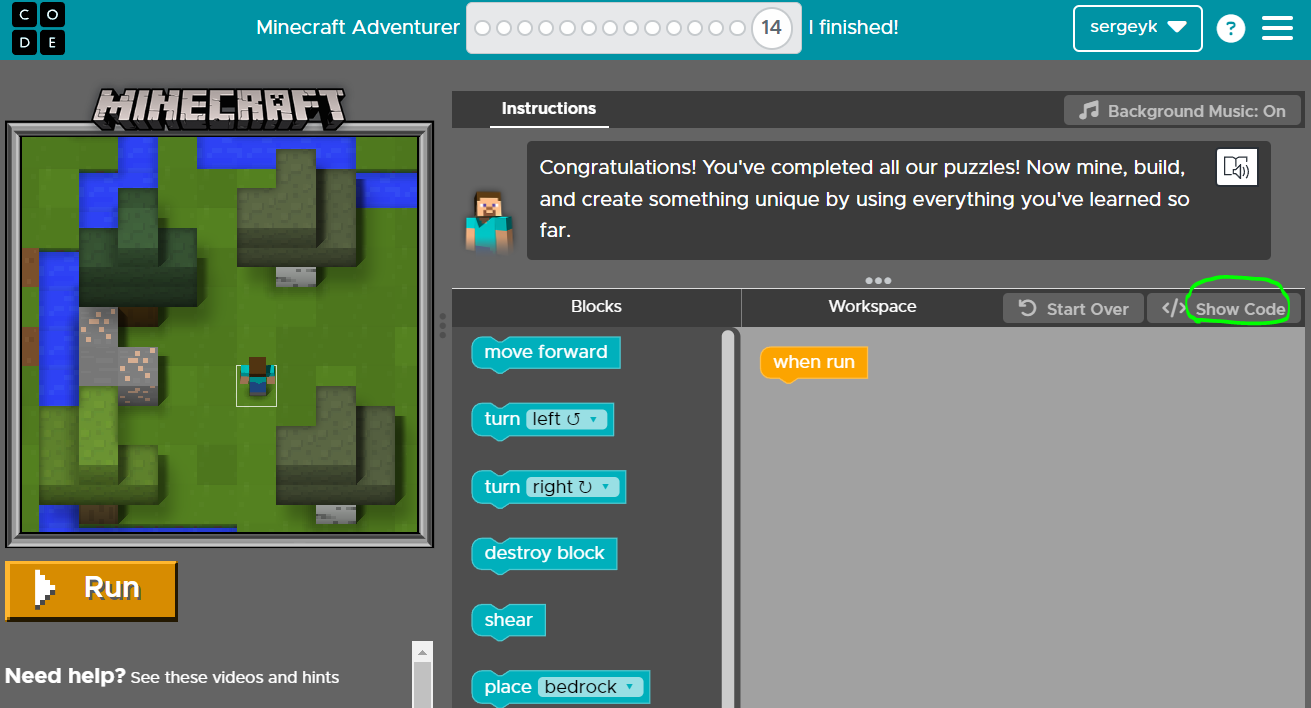The image size is (1311, 708).
Task: Select the 'shear' block
Action: coord(508,621)
